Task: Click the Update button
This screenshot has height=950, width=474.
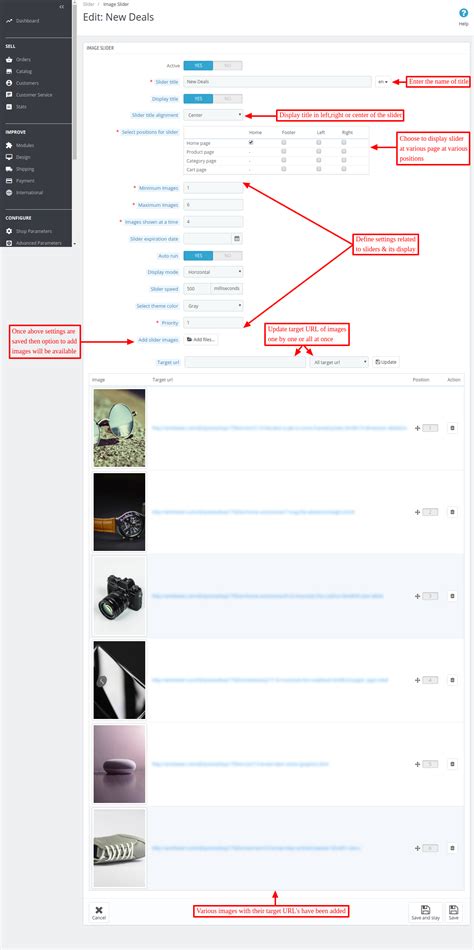Action: pyautogui.click(x=386, y=362)
